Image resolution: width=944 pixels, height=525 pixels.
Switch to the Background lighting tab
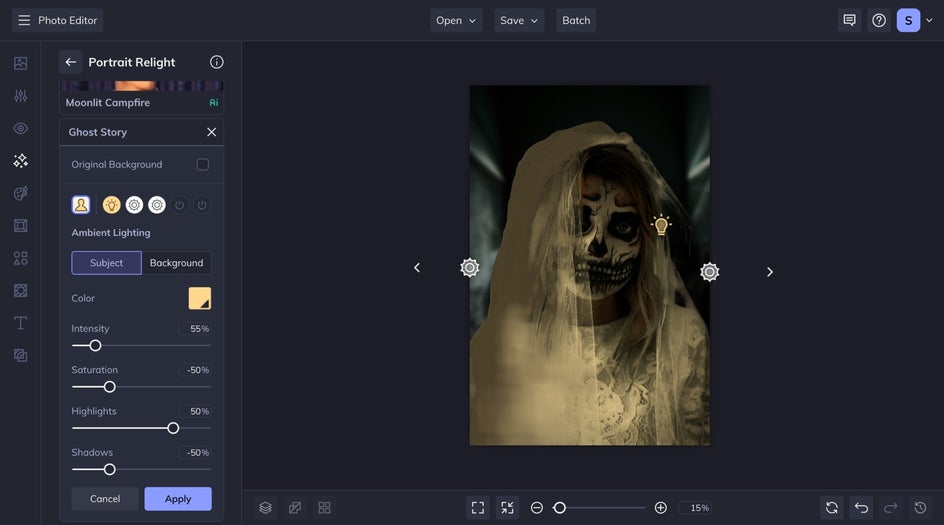click(176, 263)
